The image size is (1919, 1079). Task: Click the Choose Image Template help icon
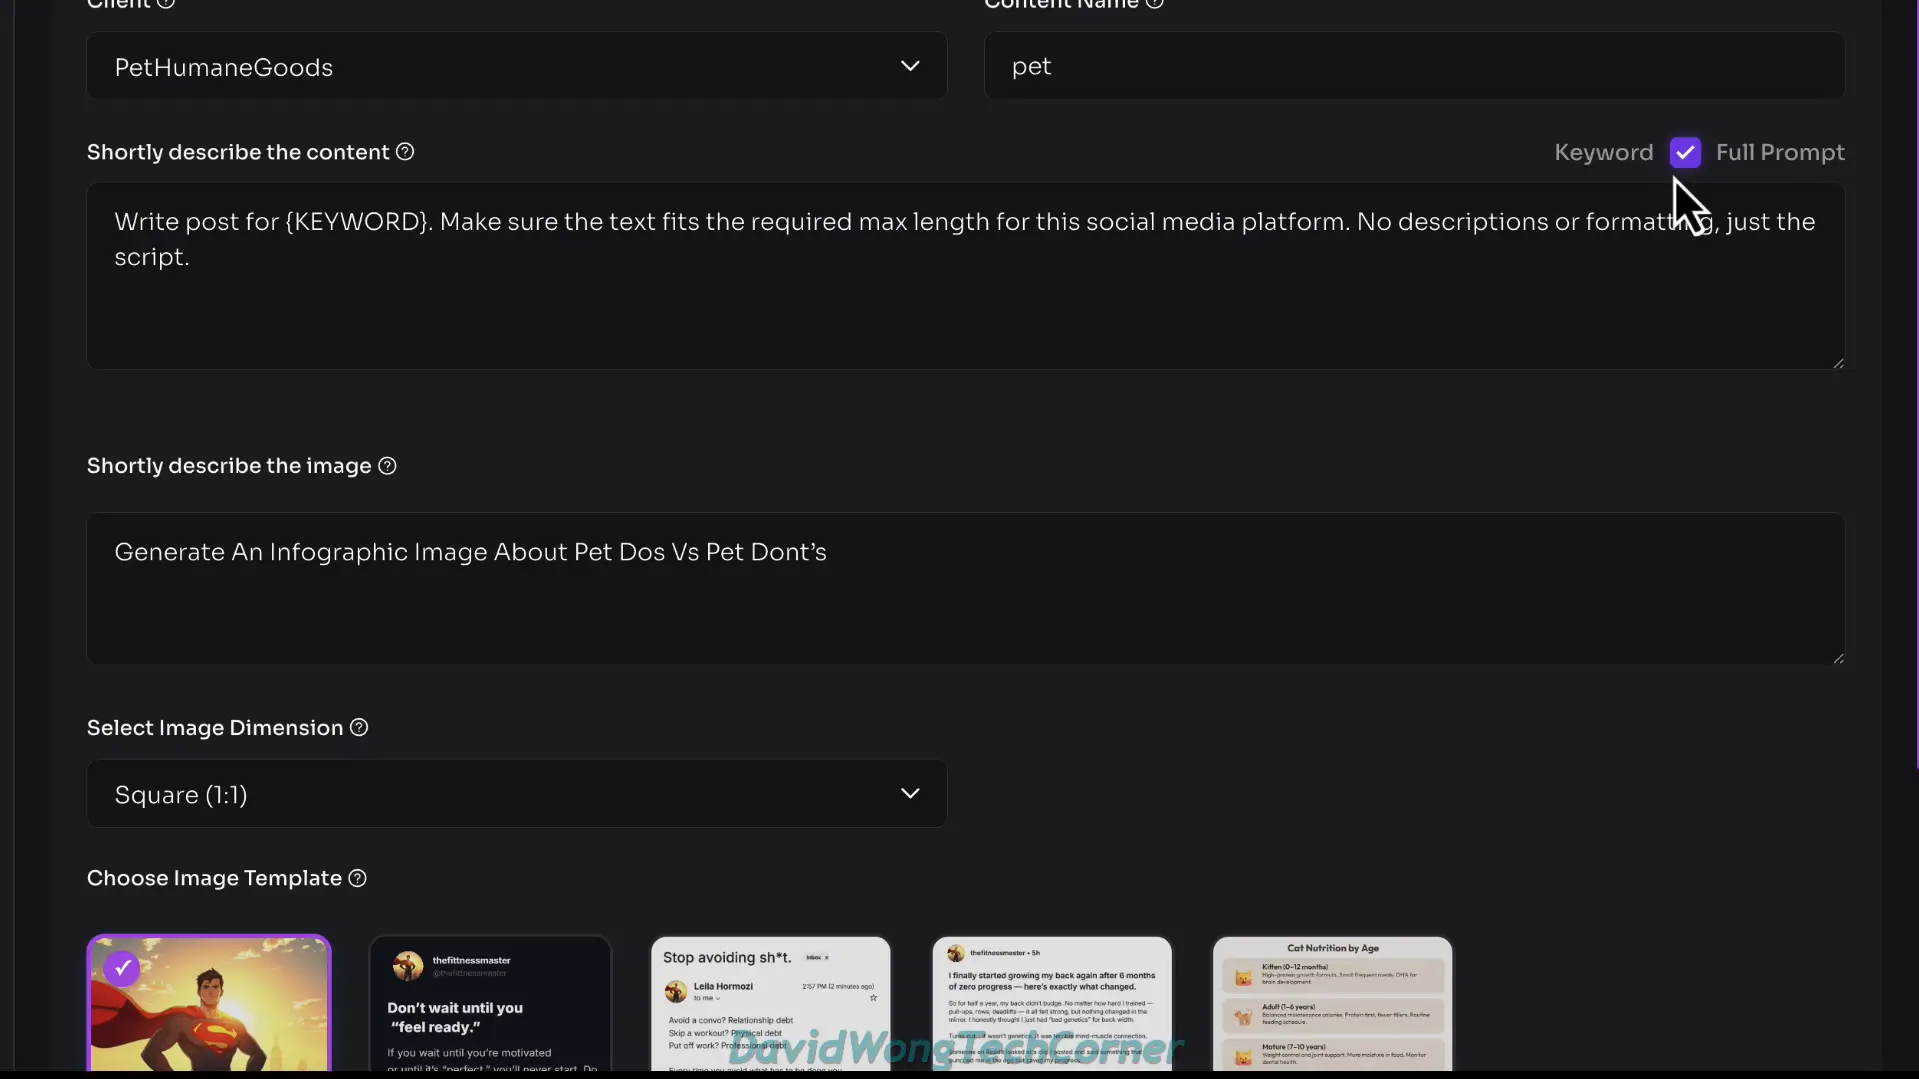pos(357,878)
